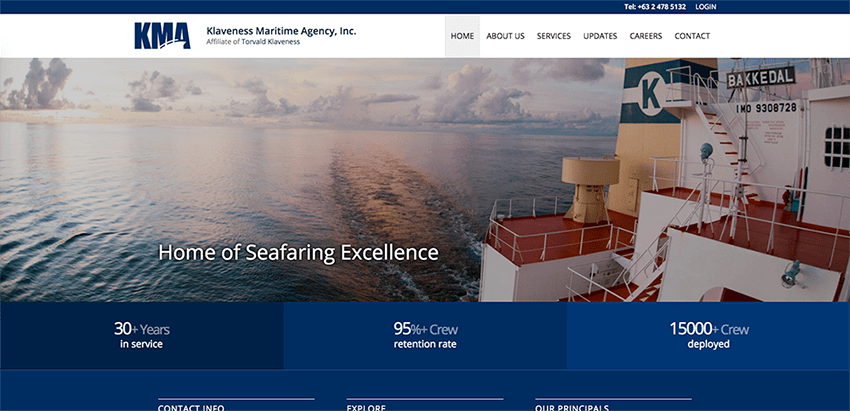This screenshot has height=411, width=850.
Task: Click the telephone number at top
Action: click(x=655, y=7)
